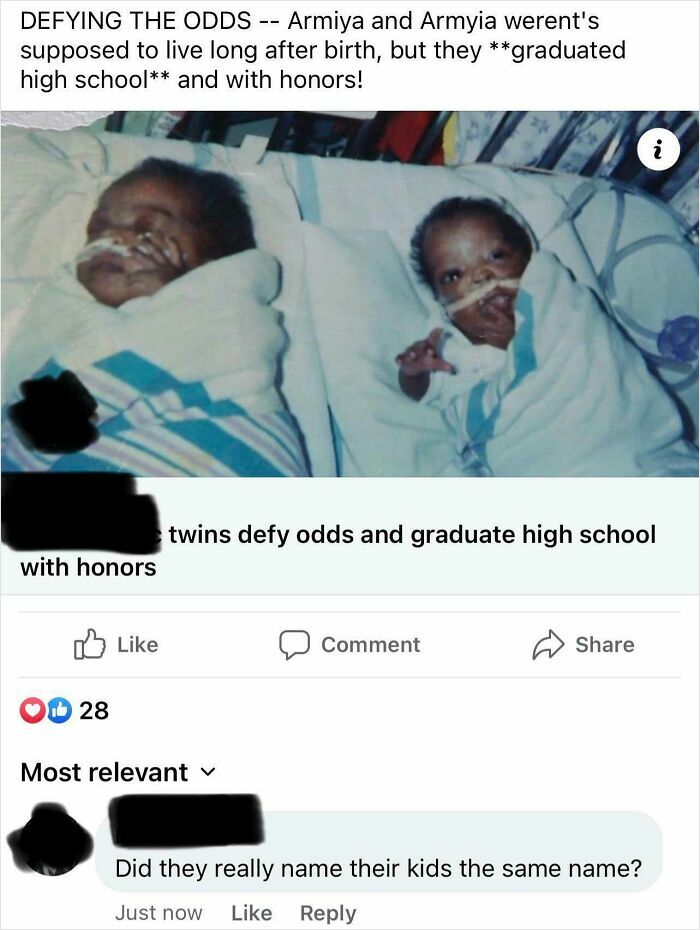The height and width of the screenshot is (930, 700).
Task: Select the DEFYING THE ODDS post text
Action: point(323,50)
